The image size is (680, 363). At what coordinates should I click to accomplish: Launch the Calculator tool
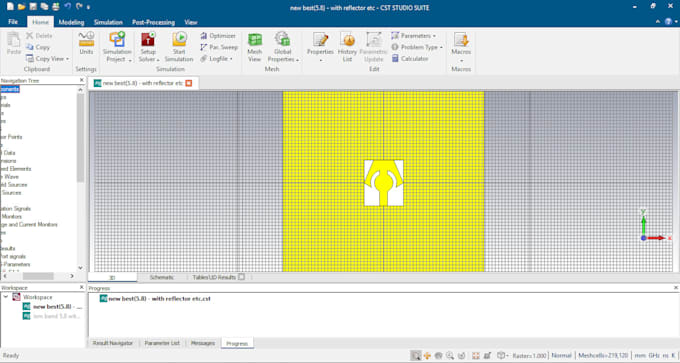pos(410,59)
